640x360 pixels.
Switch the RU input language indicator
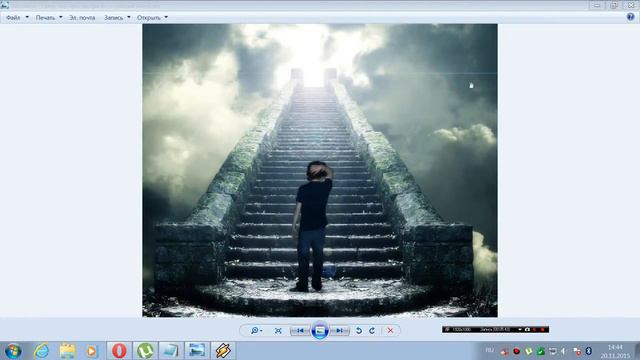(489, 351)
